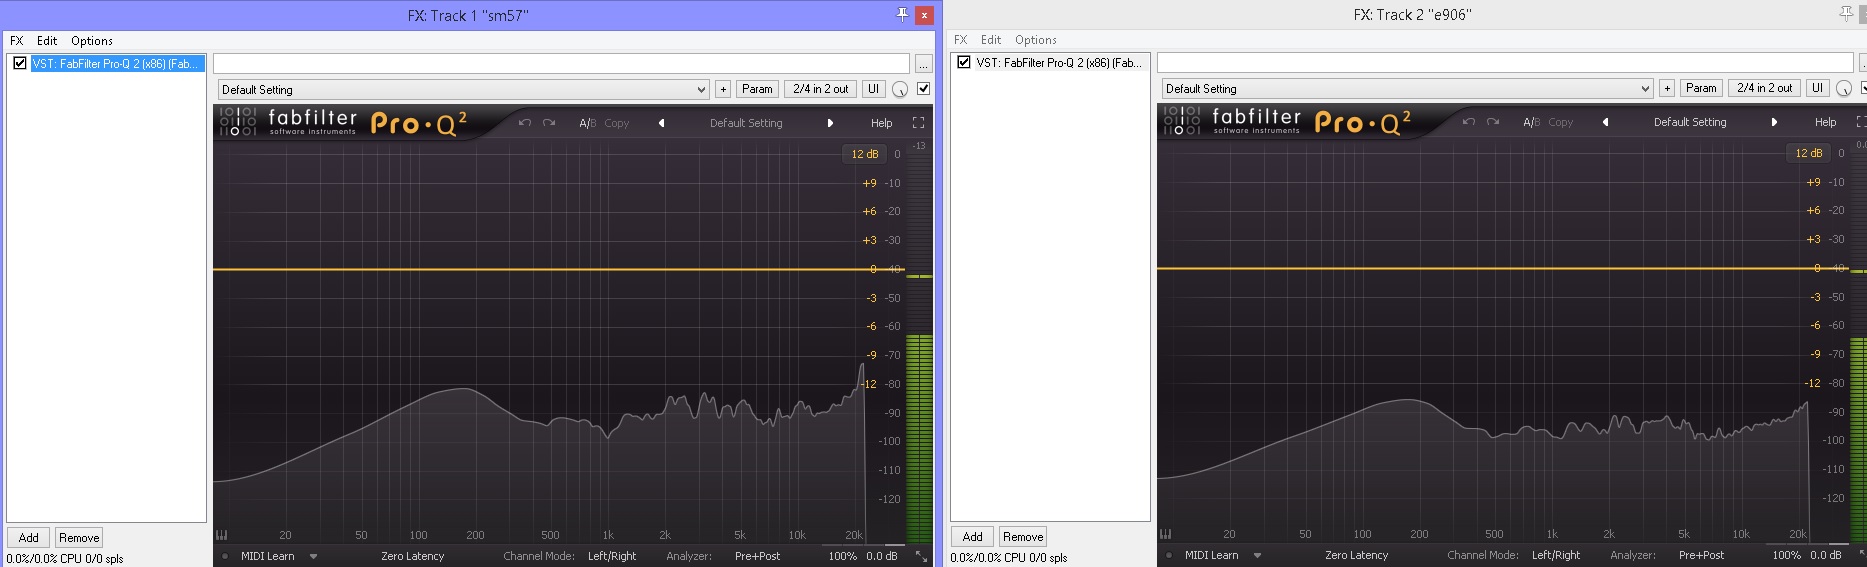Click the resize corner icon in sm57 Pro-Q 2
Viewport: 1867px width, 567px height.
point(921,557)
